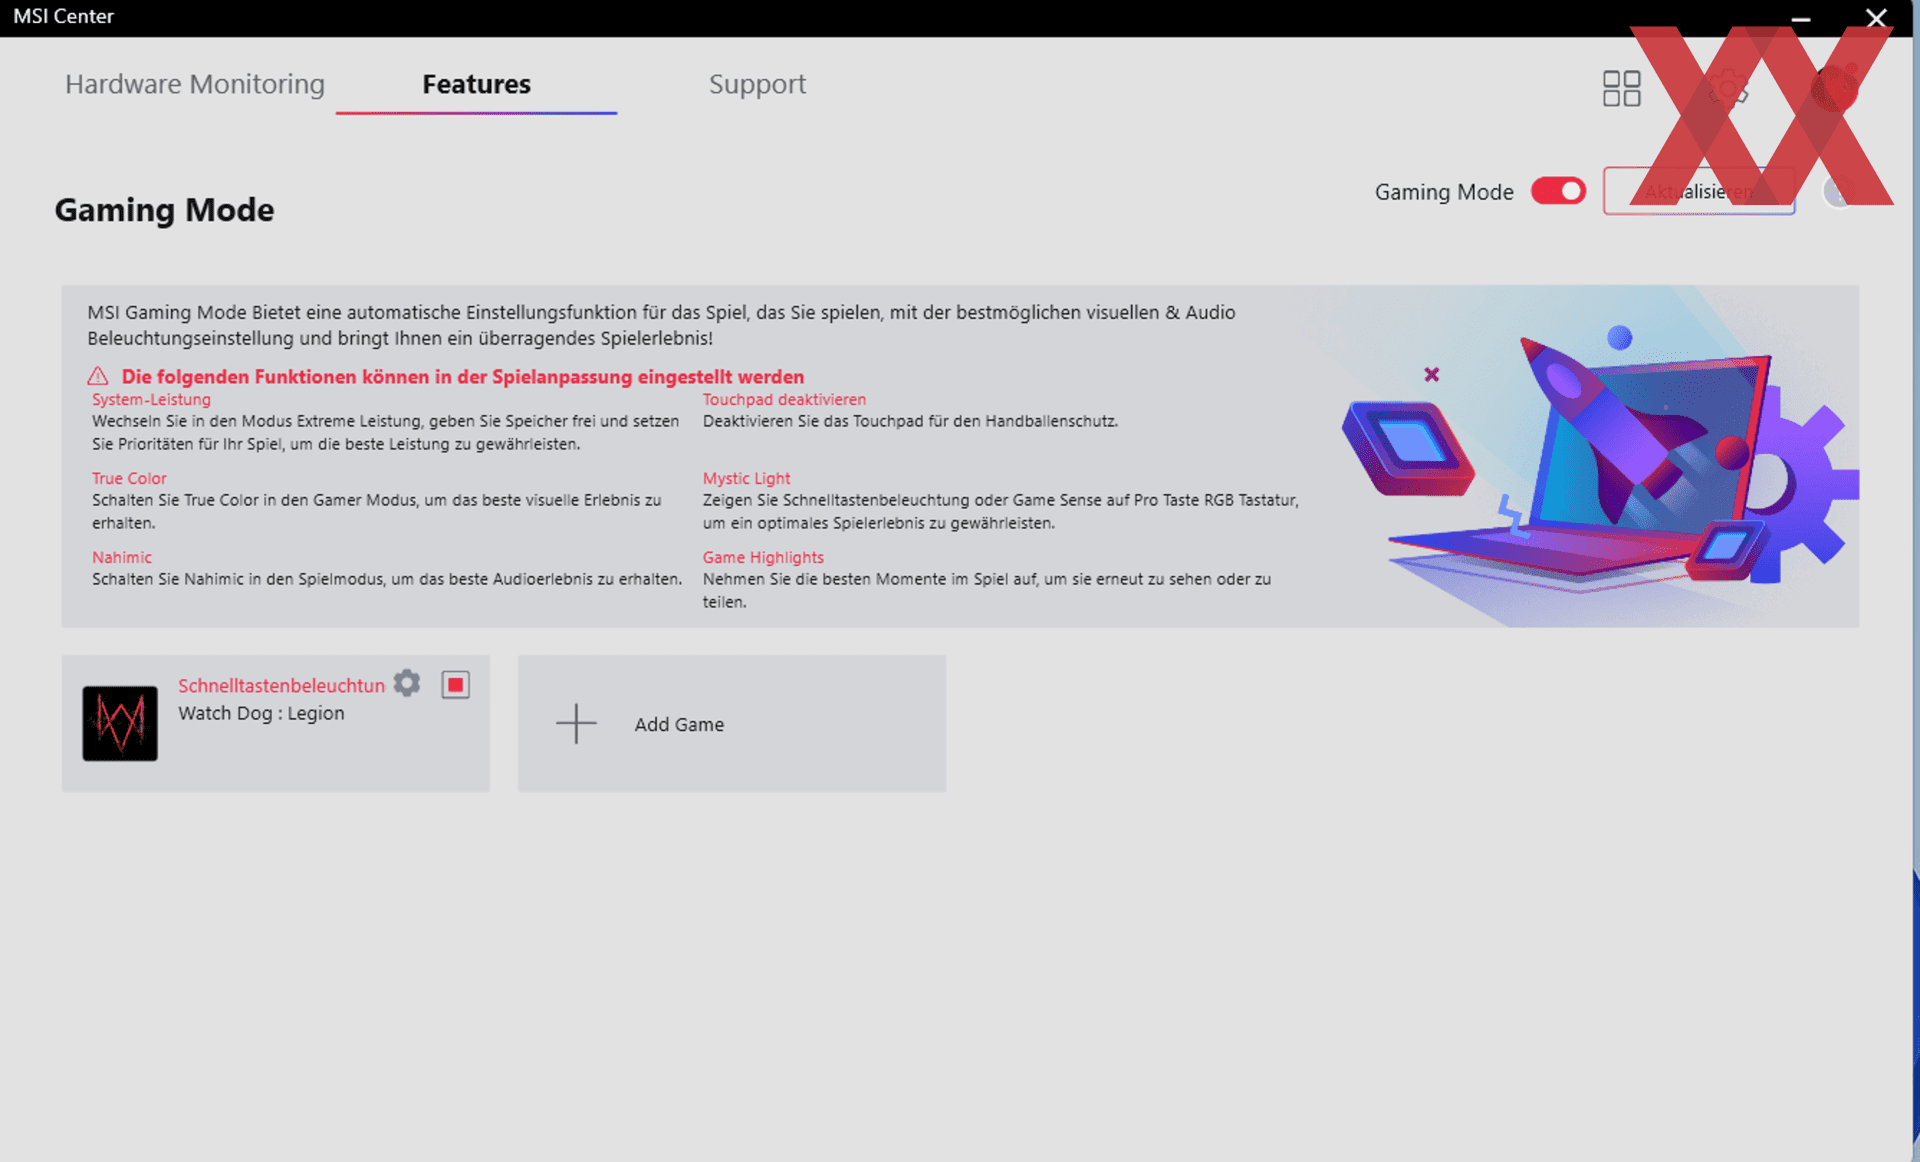This screenshot has height=1162, width=1920.
Task: Switch to the Support tab
Action: pyautogui.click(x=757, y=84)
